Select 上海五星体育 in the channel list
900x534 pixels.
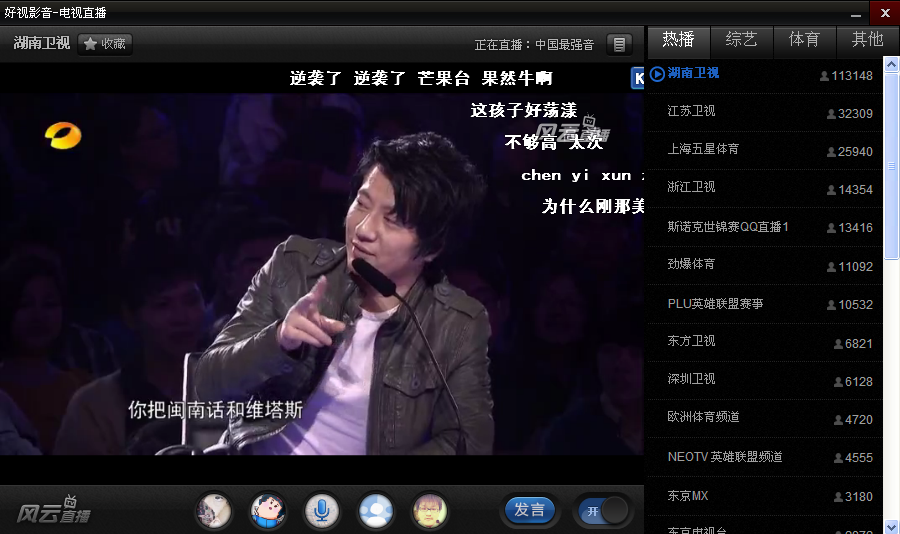coord(703,149)
